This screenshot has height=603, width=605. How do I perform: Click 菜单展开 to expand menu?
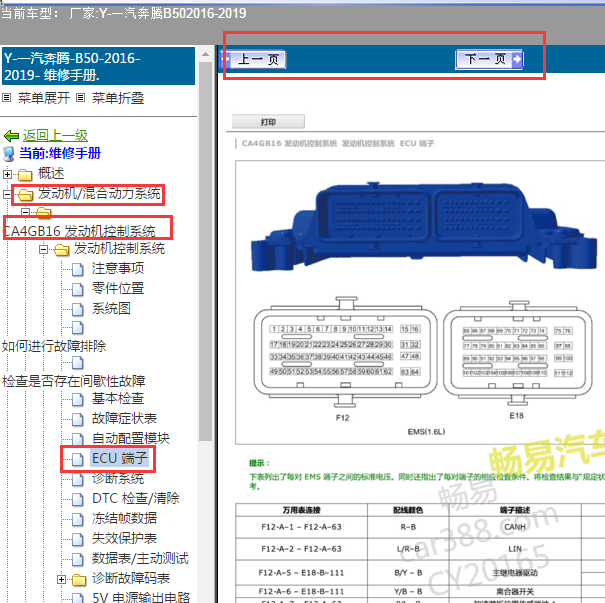tap(44, 98)
